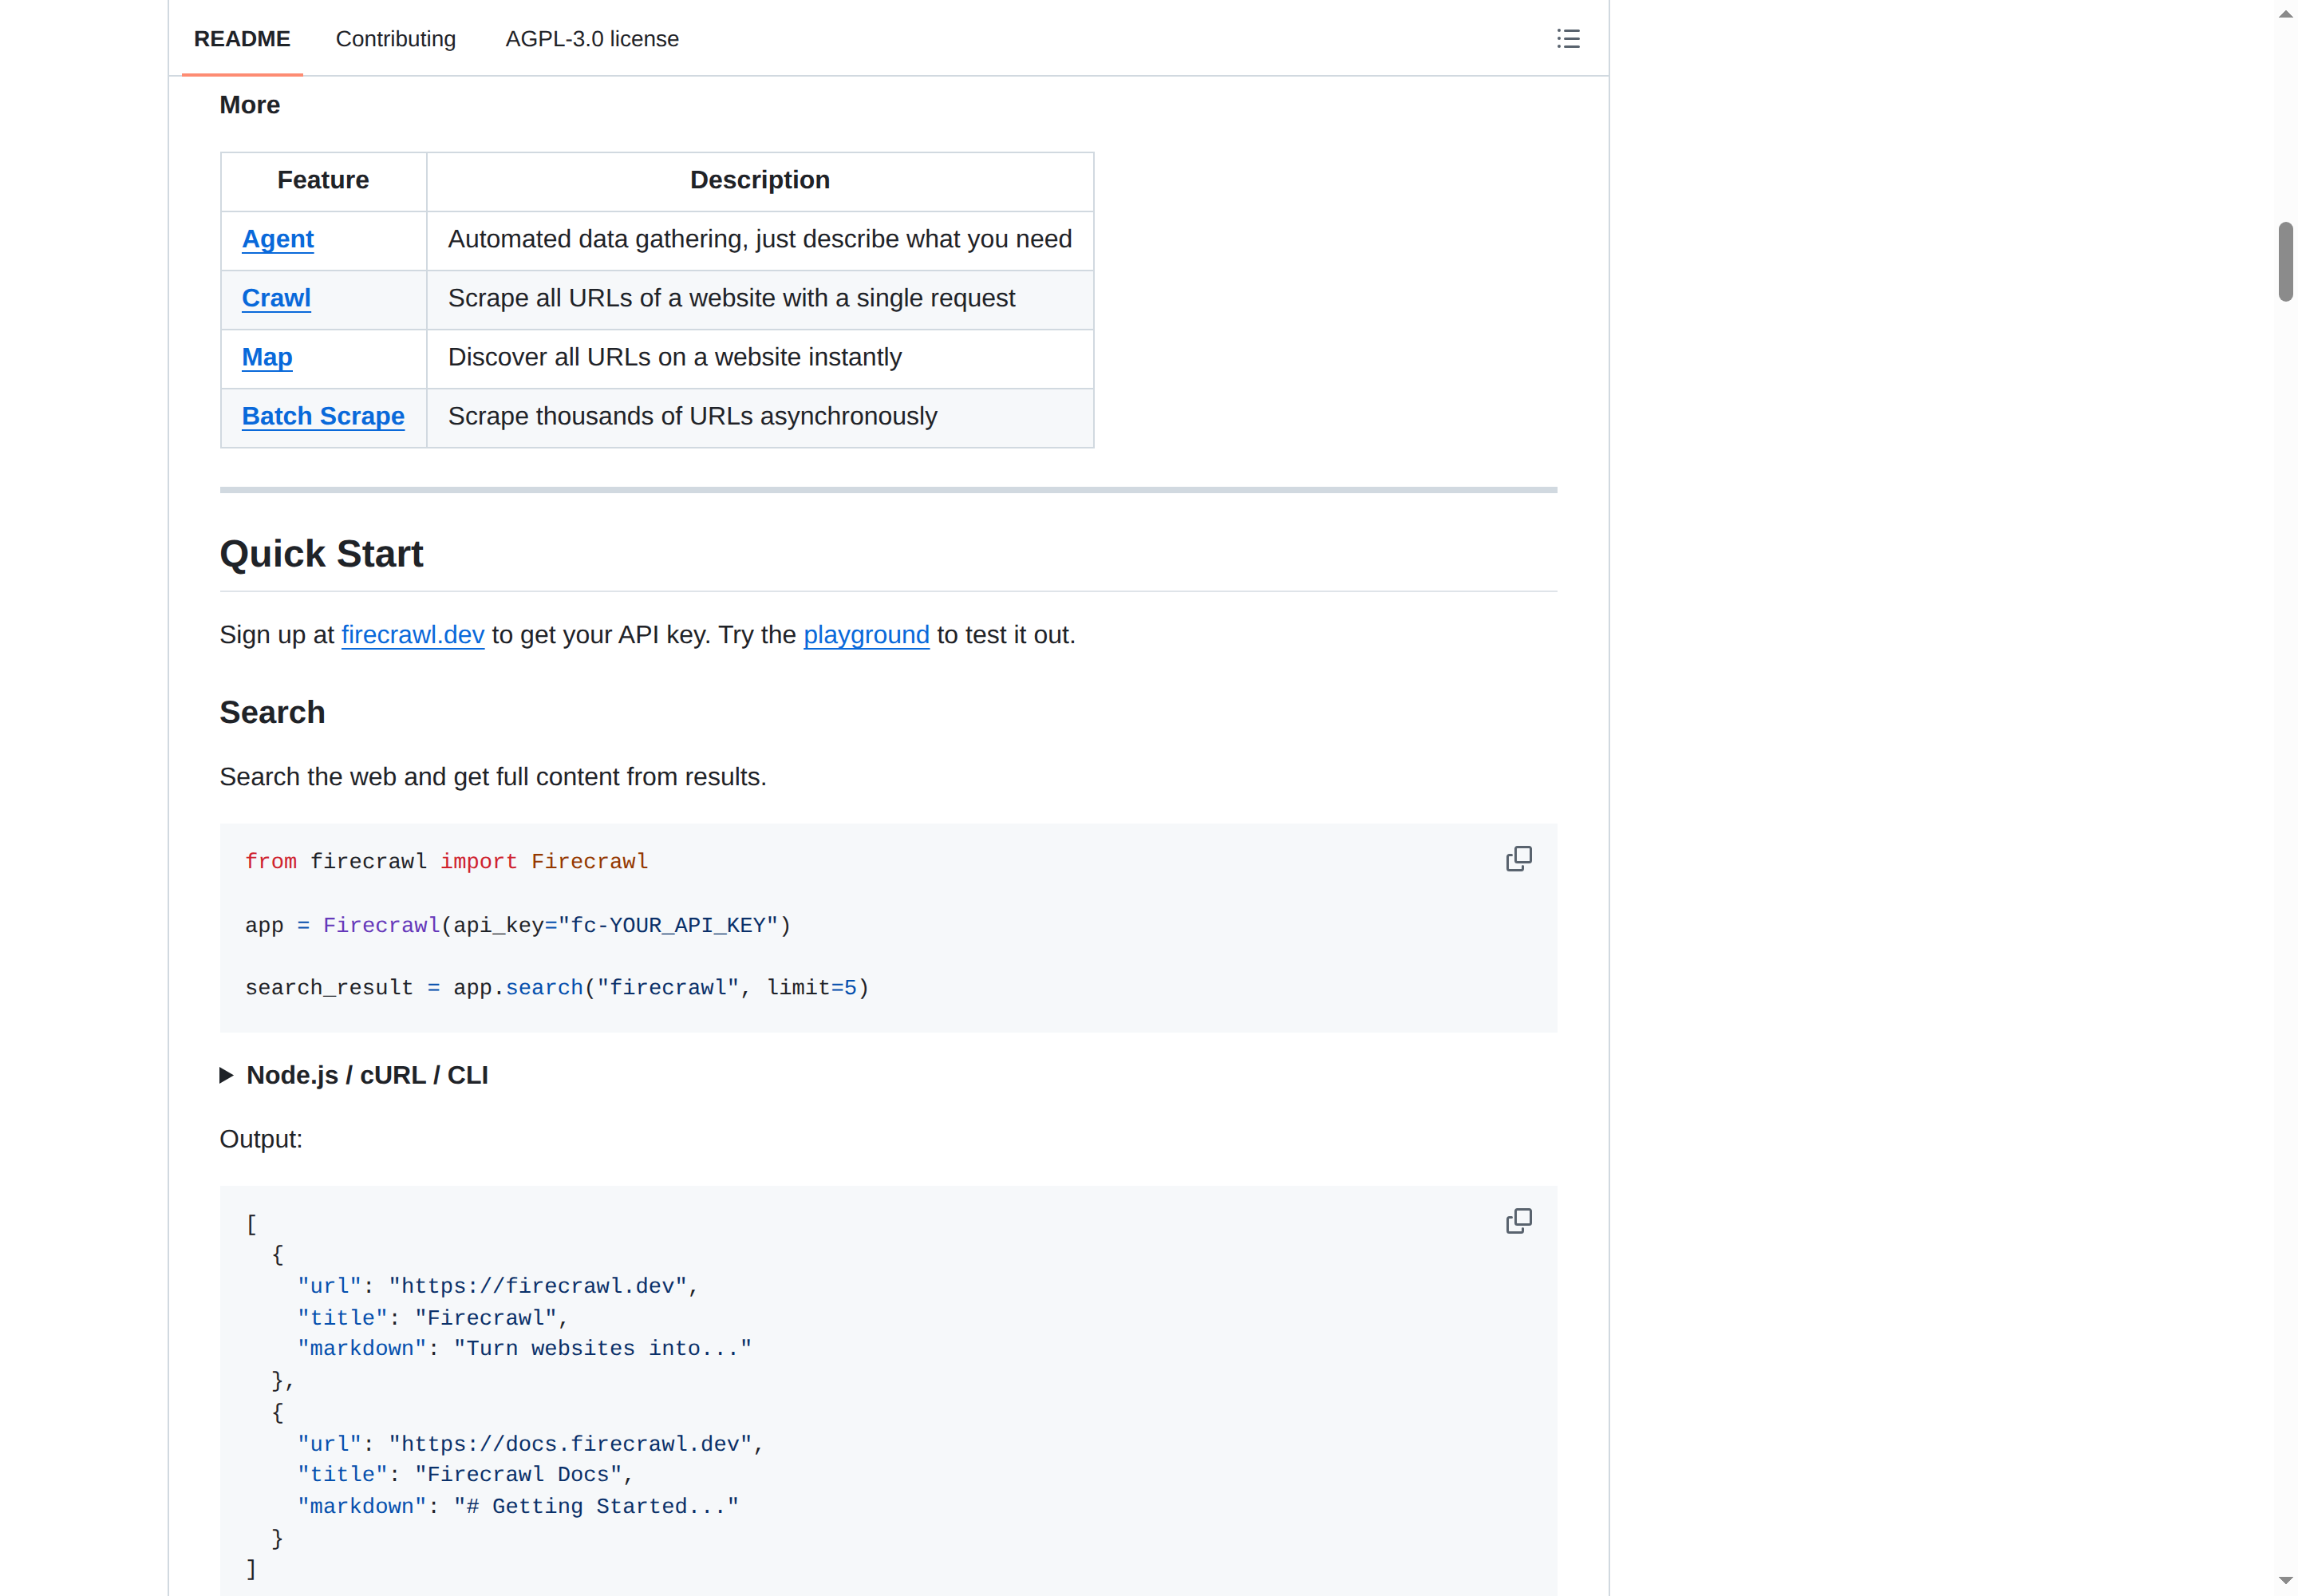Click 'Discover all URLs on a website instantly' cell
2298x1596 pixels.
click(760, 358)
